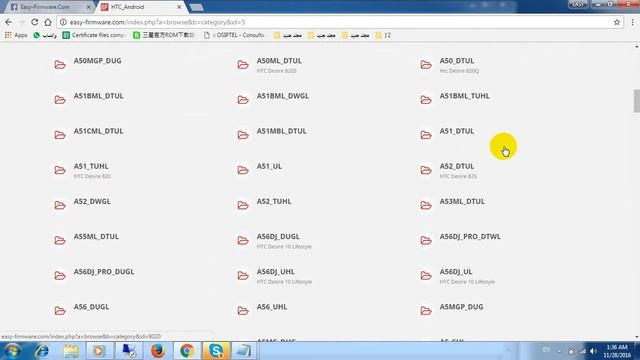Close the HTC_Android tab
640x360 pixels.
(179, 7)
